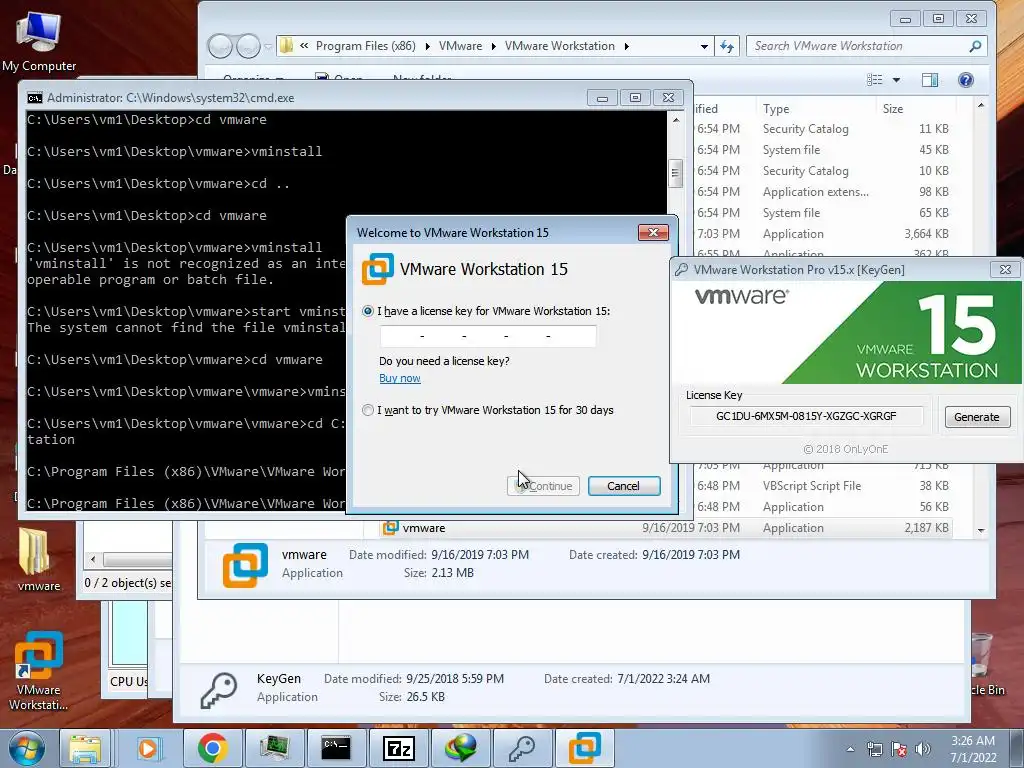The height and width of the screenshot is (768, 1024).
Task: Switch to VMware Workstation taskbar icon
Action: pos(585,748)
